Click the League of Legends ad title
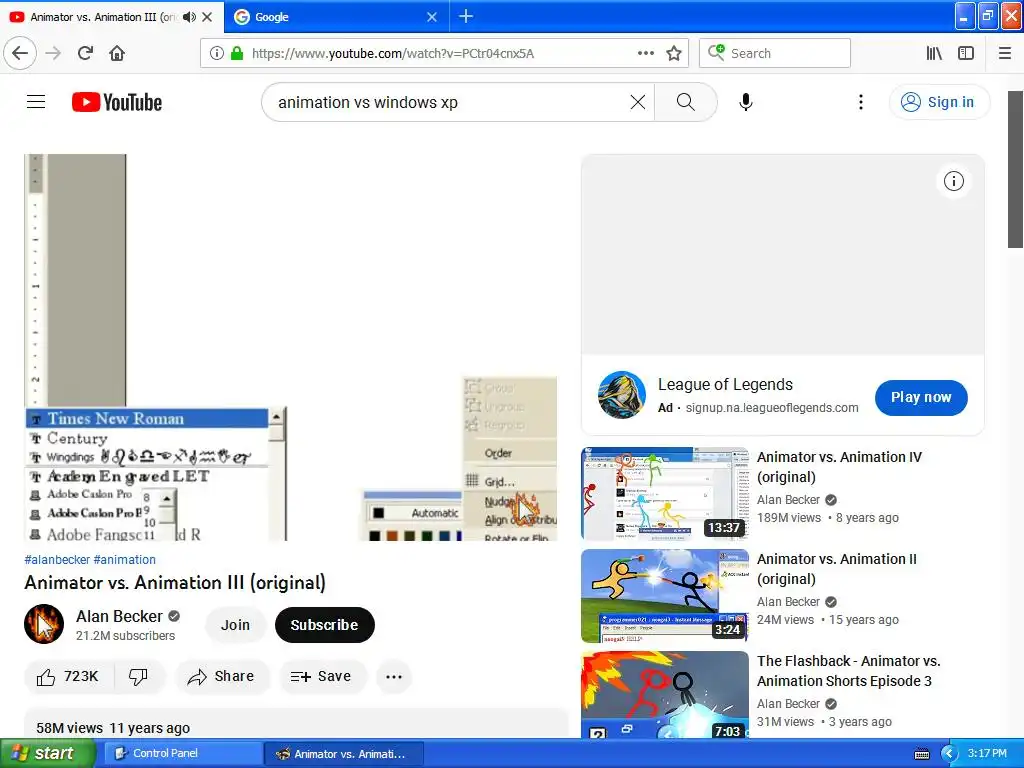The height and width of the screenshot is (768, 1024). tap(725, 385)
